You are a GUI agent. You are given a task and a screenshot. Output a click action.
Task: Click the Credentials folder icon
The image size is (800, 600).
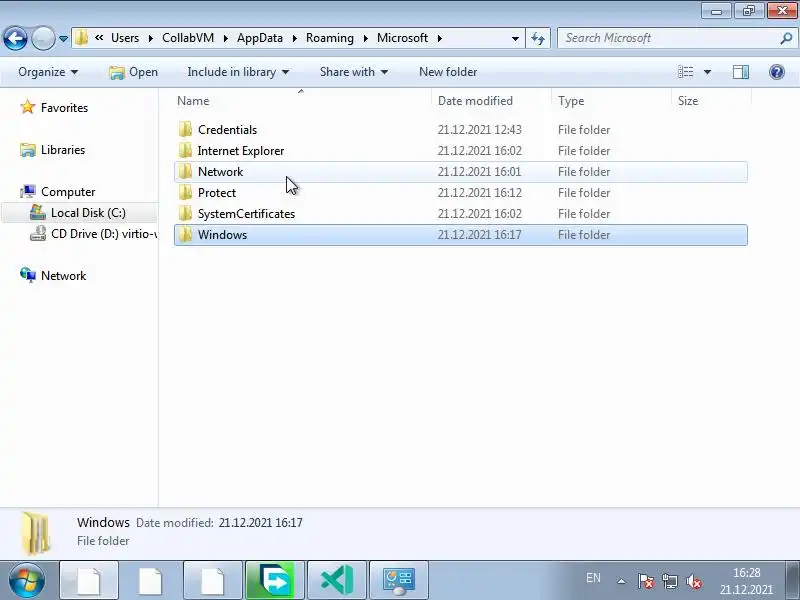click(x=186, y=129)
